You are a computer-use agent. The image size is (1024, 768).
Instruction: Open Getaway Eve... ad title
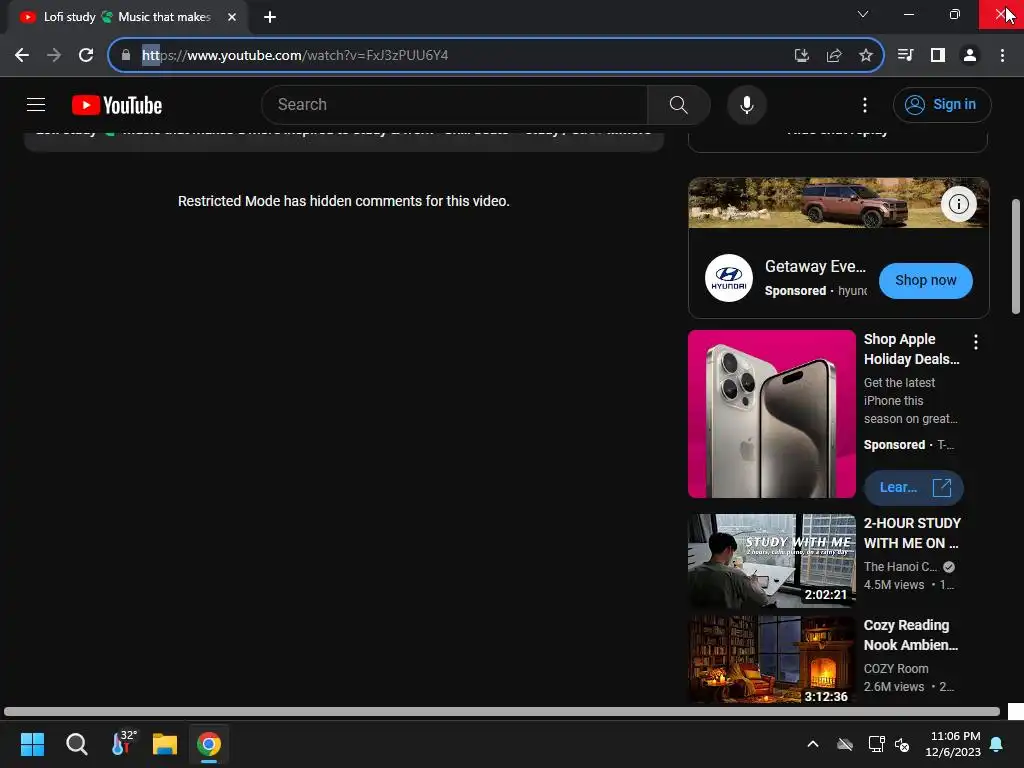pos(815,266)
